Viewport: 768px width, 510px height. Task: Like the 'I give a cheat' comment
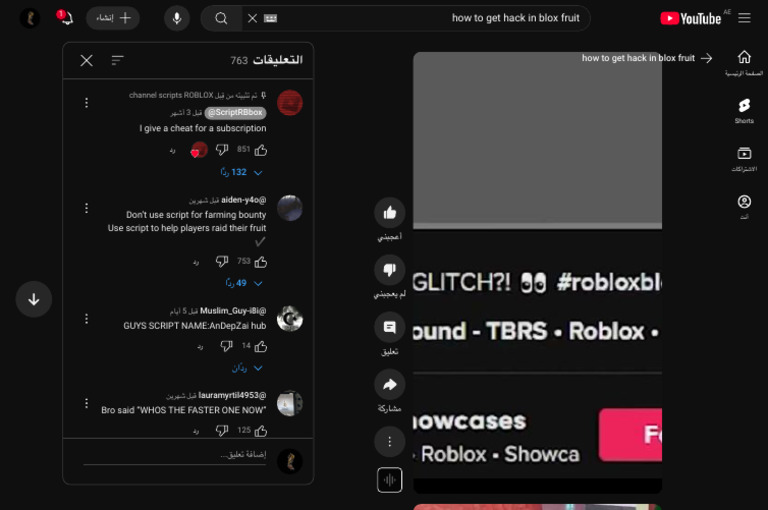(x=261, y=150)
